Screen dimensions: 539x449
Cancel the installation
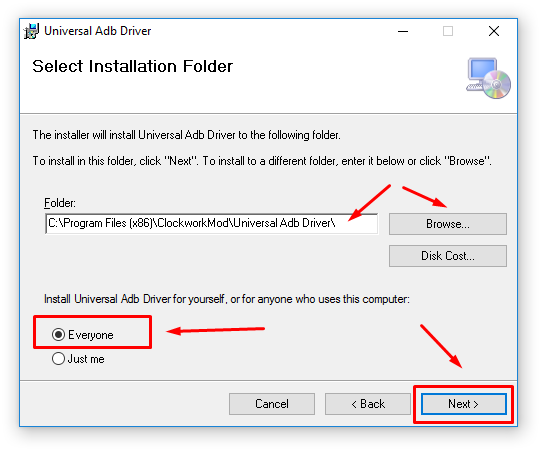click(272, 404)
